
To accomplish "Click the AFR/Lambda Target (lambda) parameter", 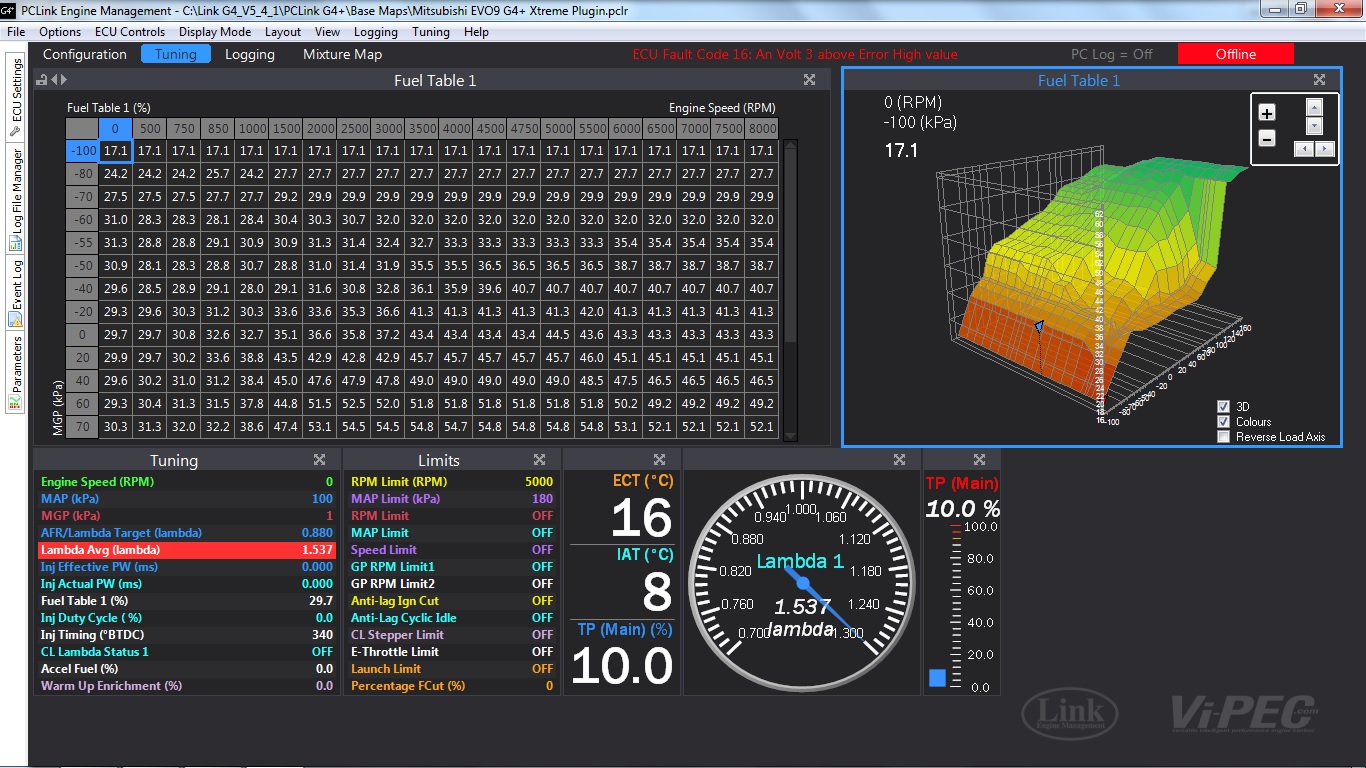I will (x=187, y=533).
